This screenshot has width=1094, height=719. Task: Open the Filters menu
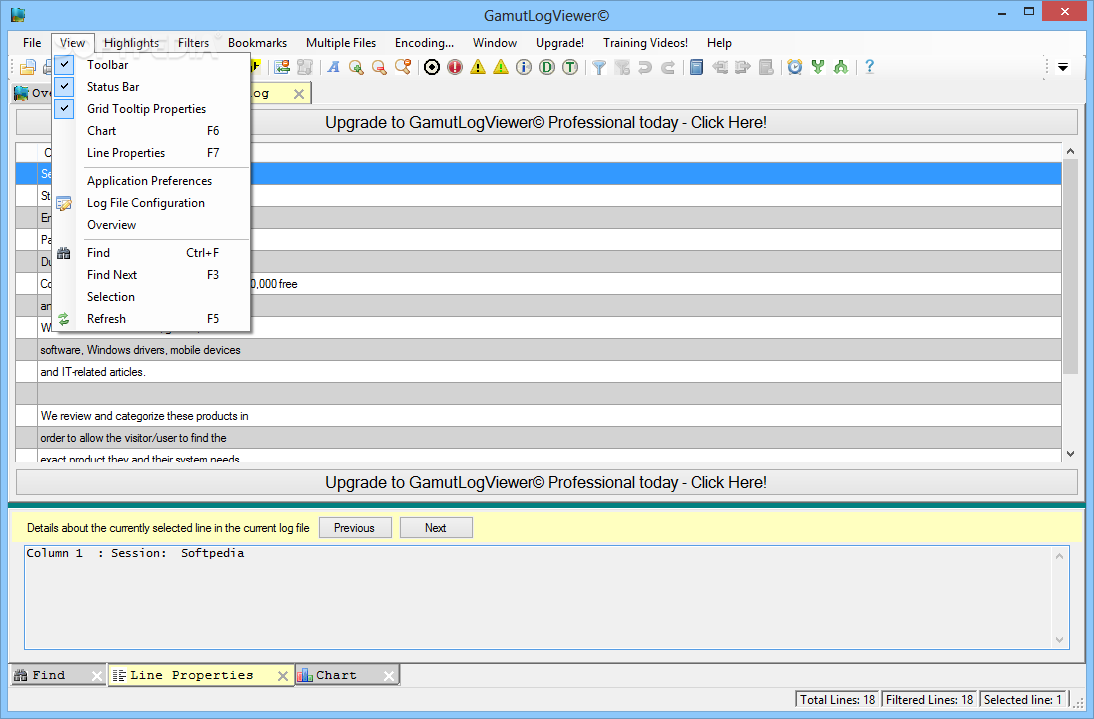(193, 43)
